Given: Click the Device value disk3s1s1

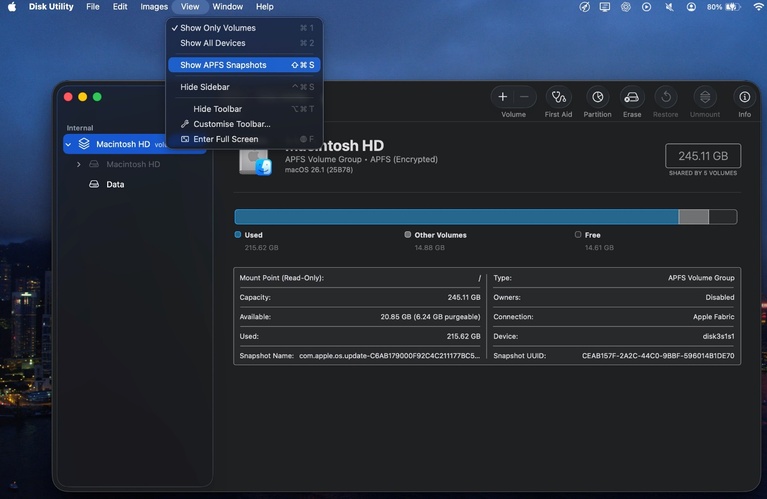Looking at the screenshot, I should [x=718, y=336].
